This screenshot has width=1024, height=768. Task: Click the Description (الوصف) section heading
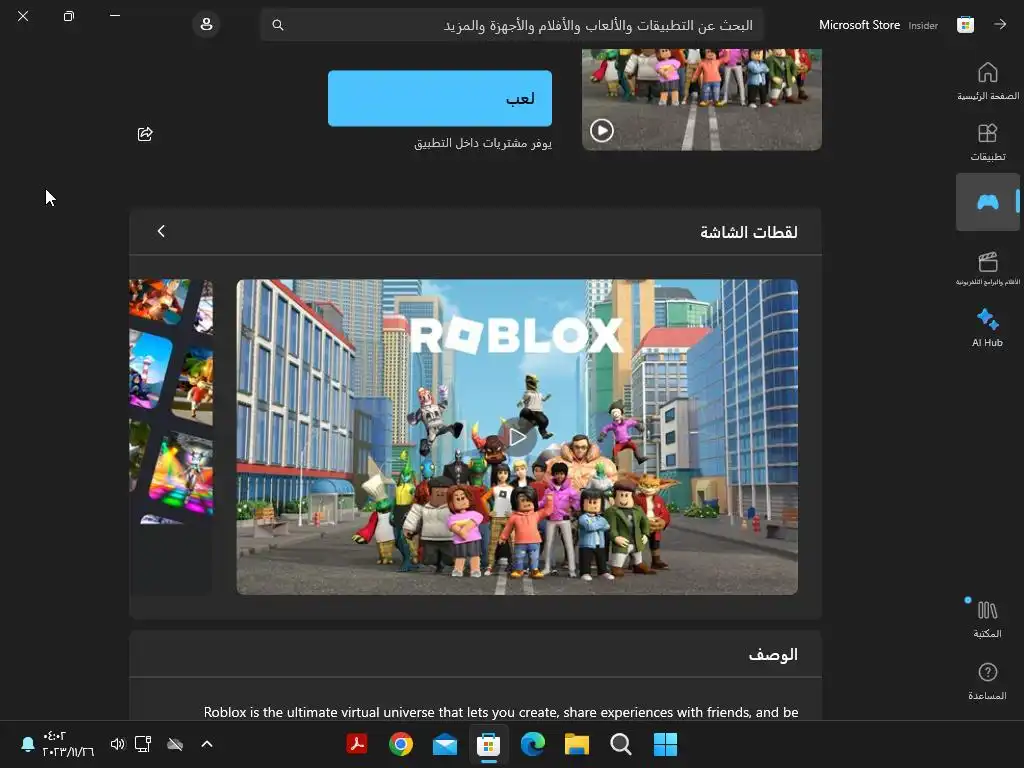pyautogui.click(x=773, y=654)
